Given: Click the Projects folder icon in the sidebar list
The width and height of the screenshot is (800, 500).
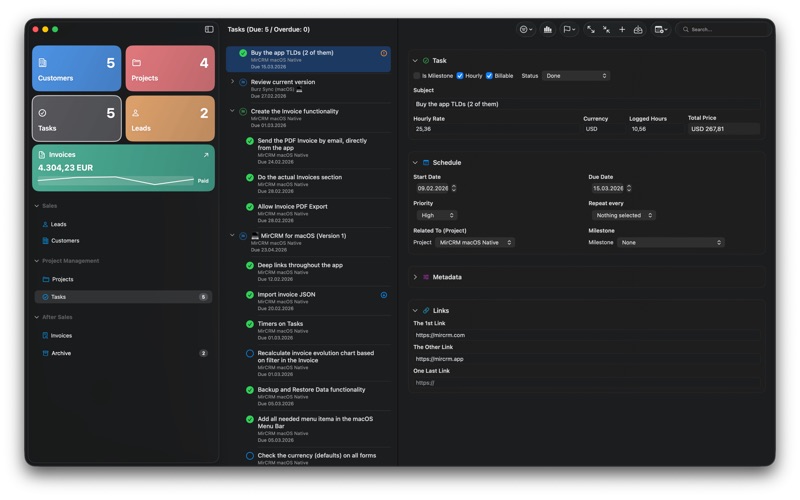Looking at the screenshot, I should [x=46, y=280].
